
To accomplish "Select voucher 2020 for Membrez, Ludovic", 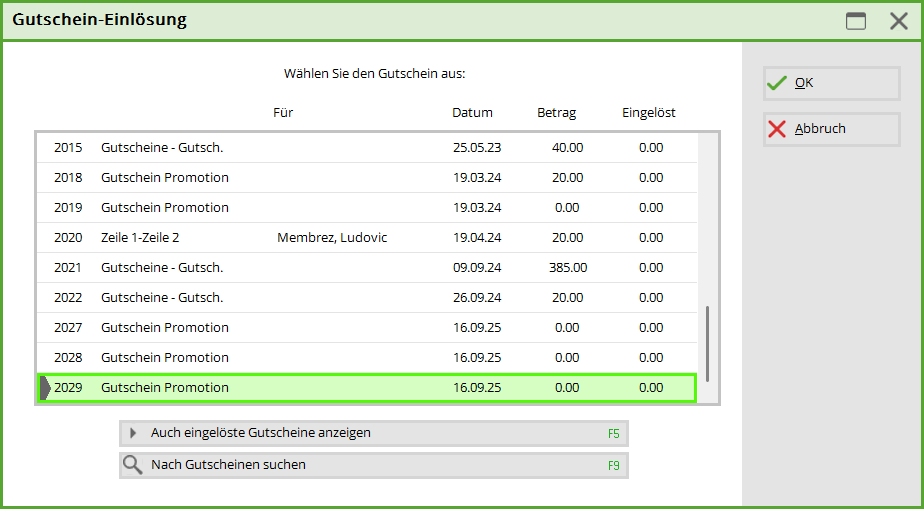I will click(x=366, y=238).
